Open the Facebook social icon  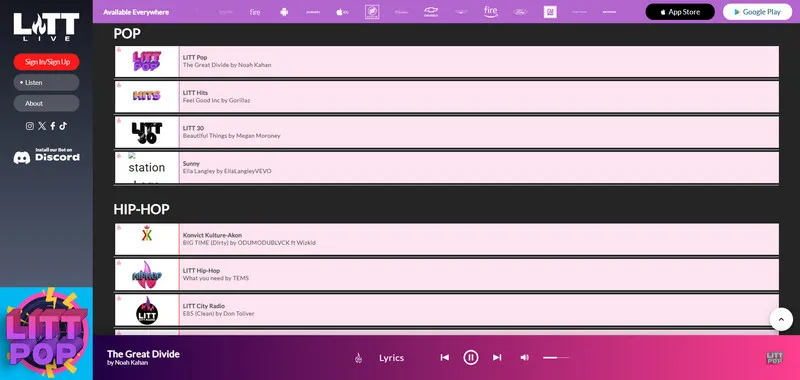[53, 126]
